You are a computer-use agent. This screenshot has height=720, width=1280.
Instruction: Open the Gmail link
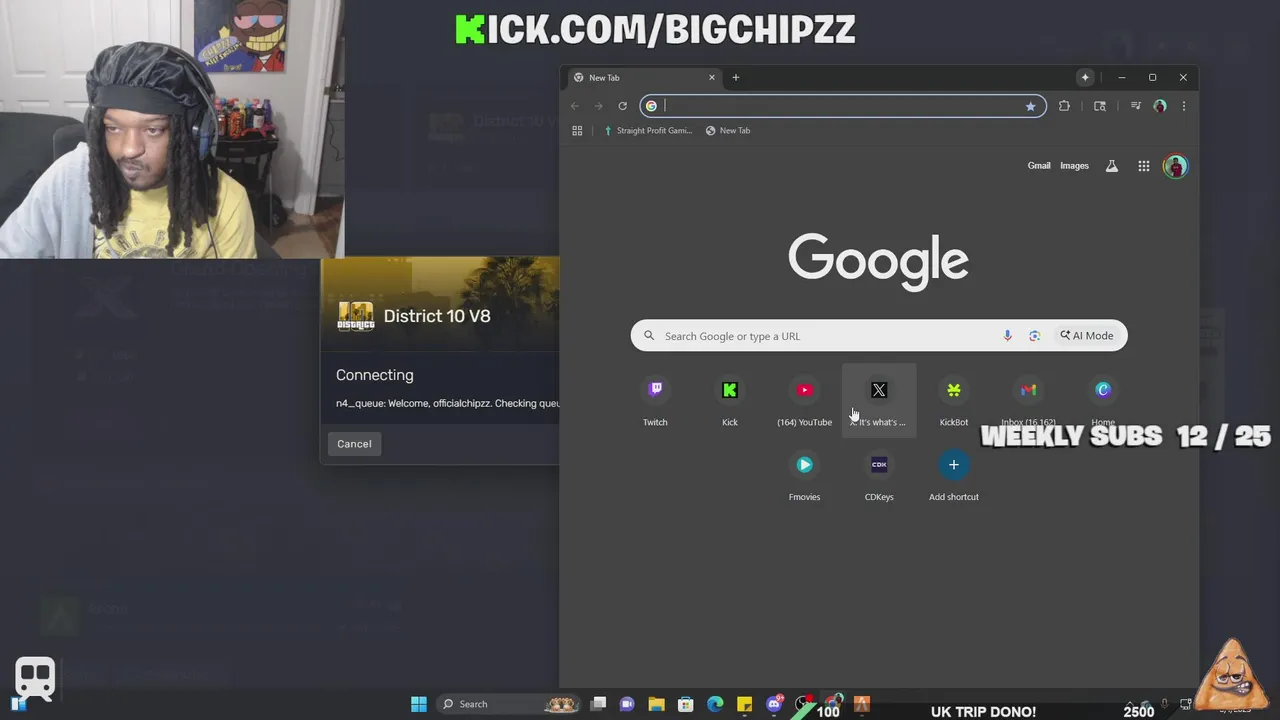[1039, 166]
